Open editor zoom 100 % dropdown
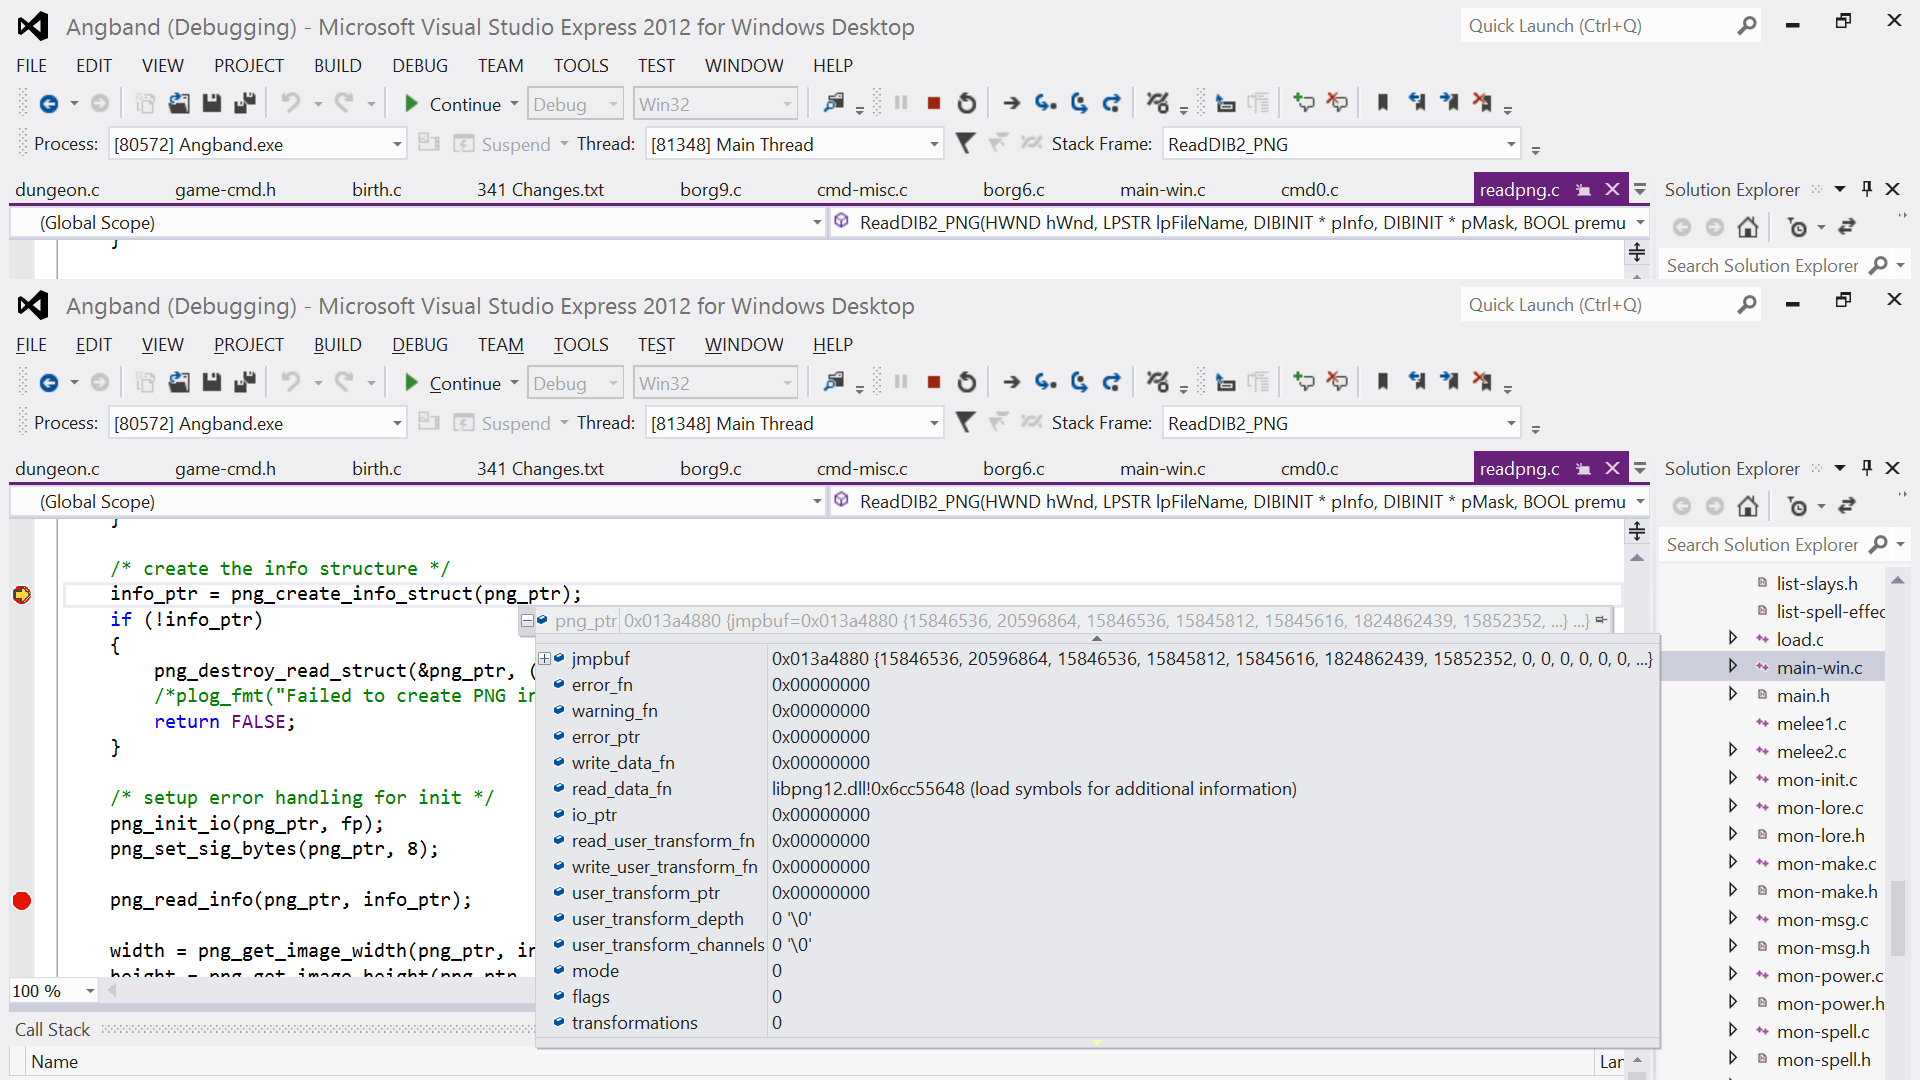Image resolution: width=1920 pixels, height=1080 pixels. pyautogui.click(x=90, y=991)
